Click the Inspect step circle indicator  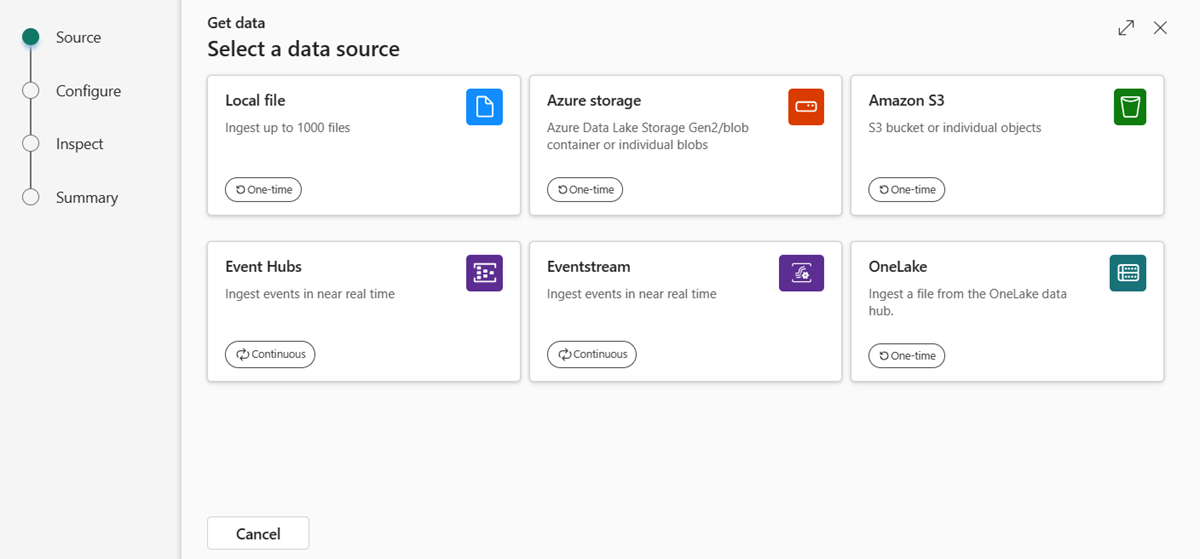pyautogui.click(x=31, y=144)
